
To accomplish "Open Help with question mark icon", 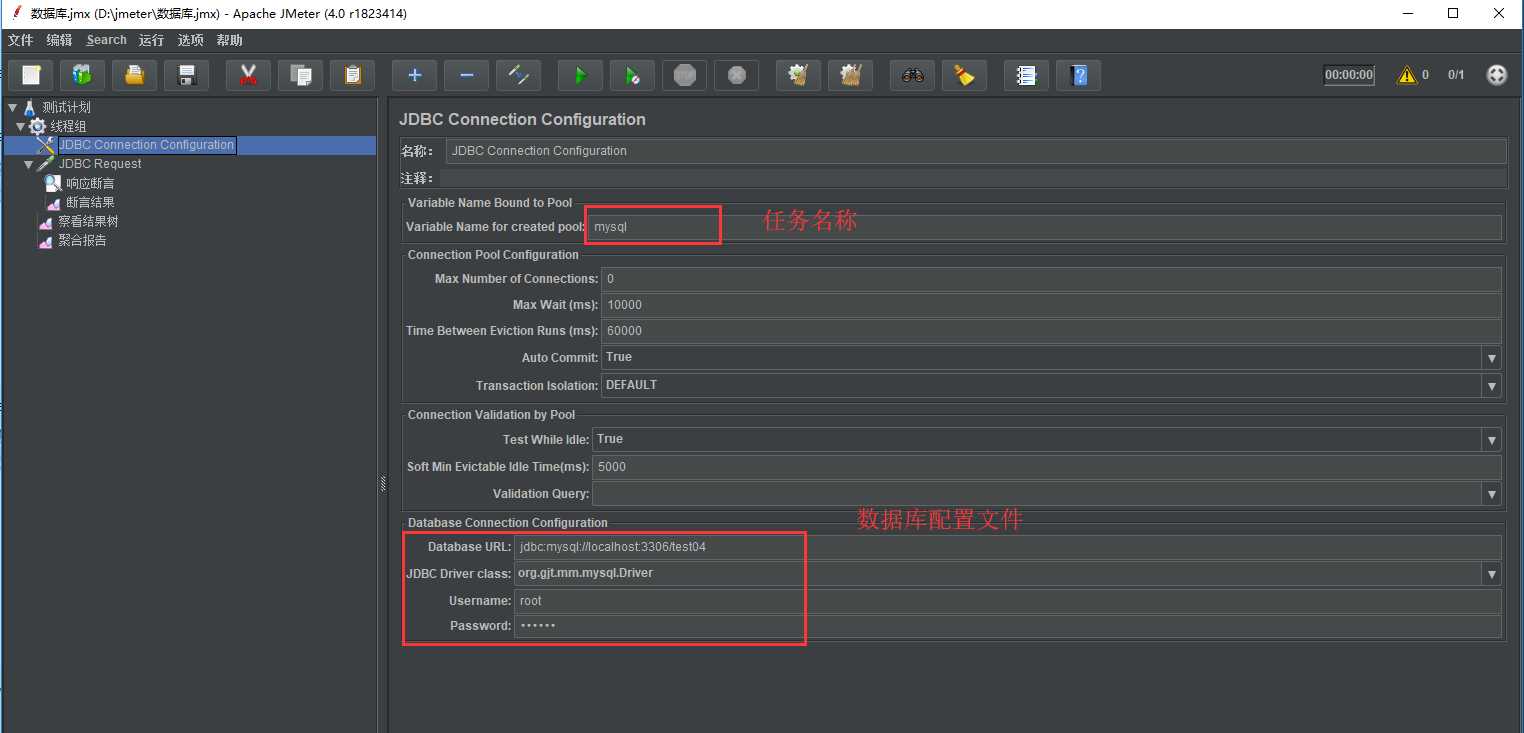I will coord(1078,75).
